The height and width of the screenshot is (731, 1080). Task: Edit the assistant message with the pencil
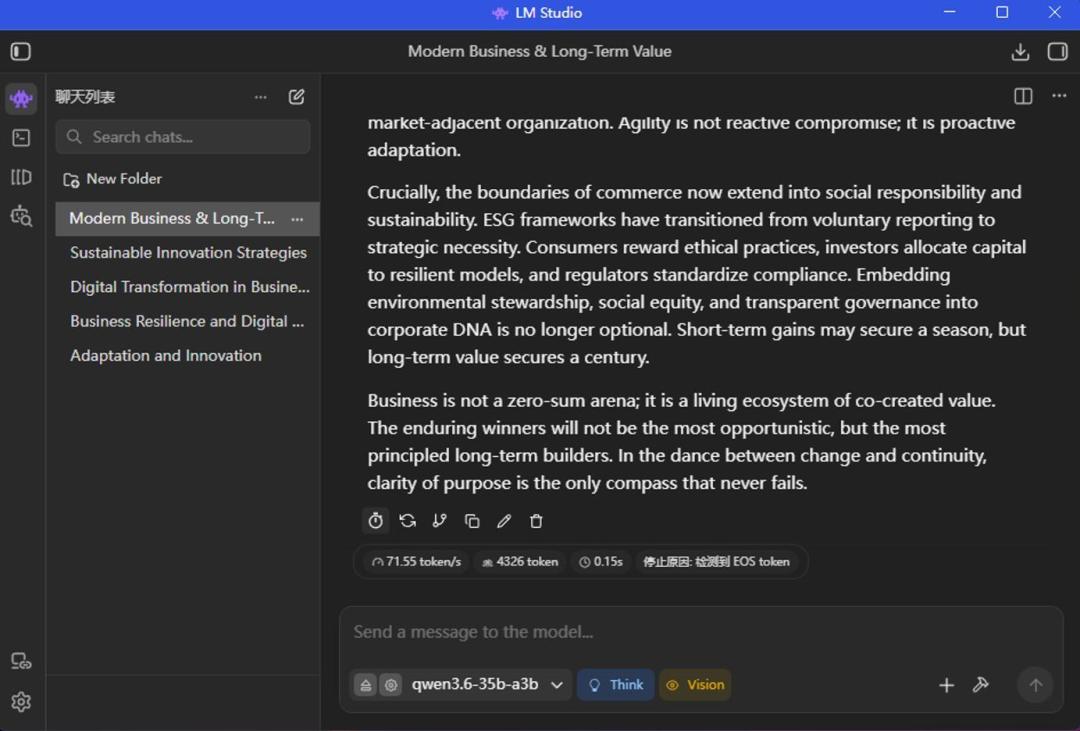tap(504, 521)
